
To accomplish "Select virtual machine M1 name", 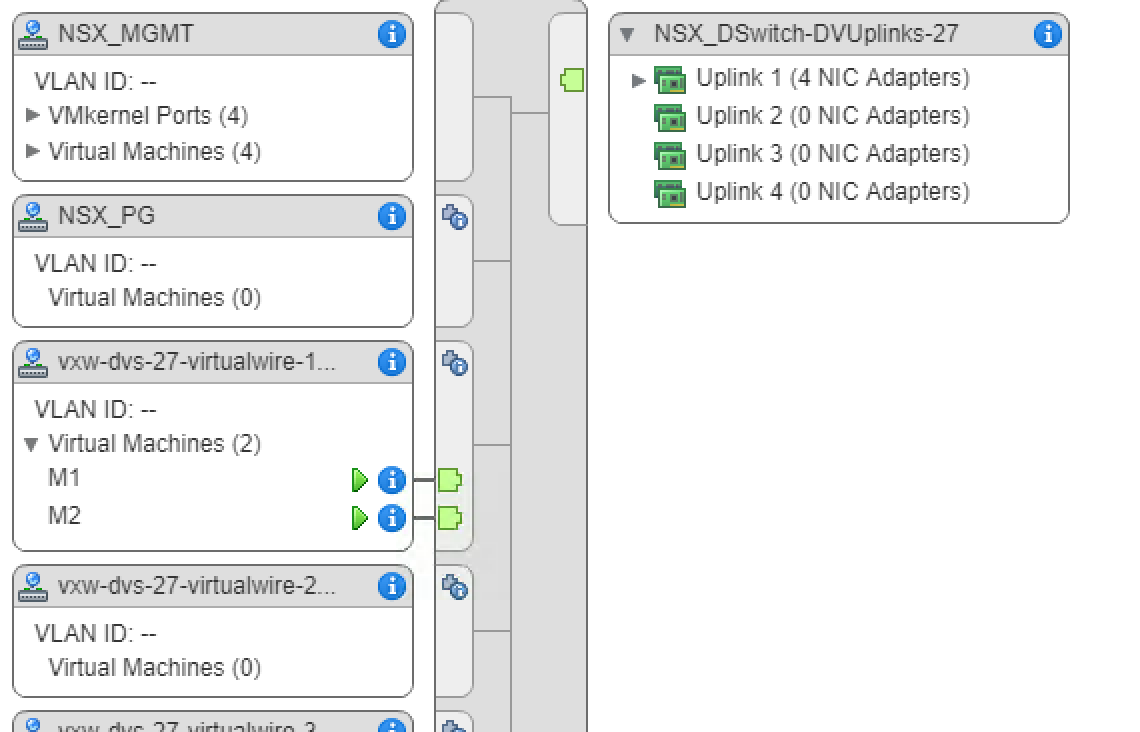I will pyautogui.click(x=64, y=478).
